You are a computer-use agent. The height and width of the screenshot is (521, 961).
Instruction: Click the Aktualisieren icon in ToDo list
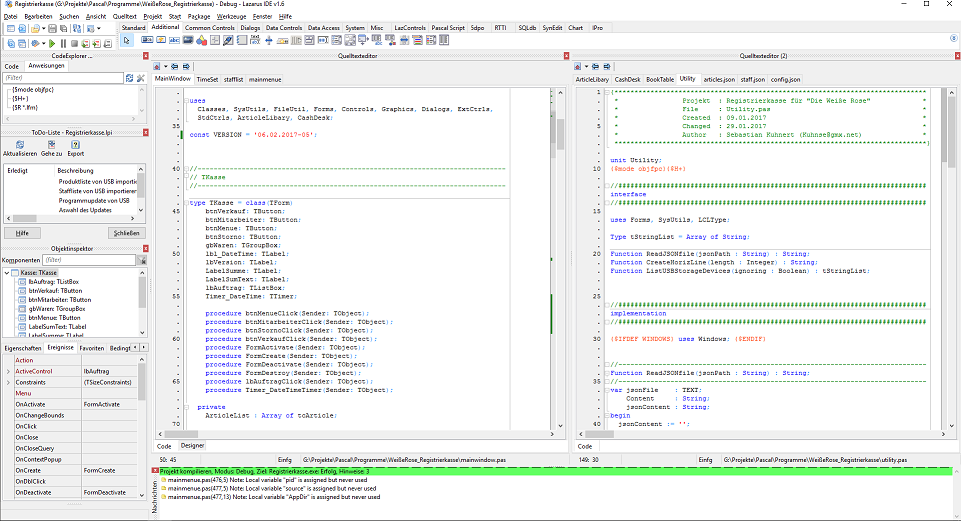20,143
